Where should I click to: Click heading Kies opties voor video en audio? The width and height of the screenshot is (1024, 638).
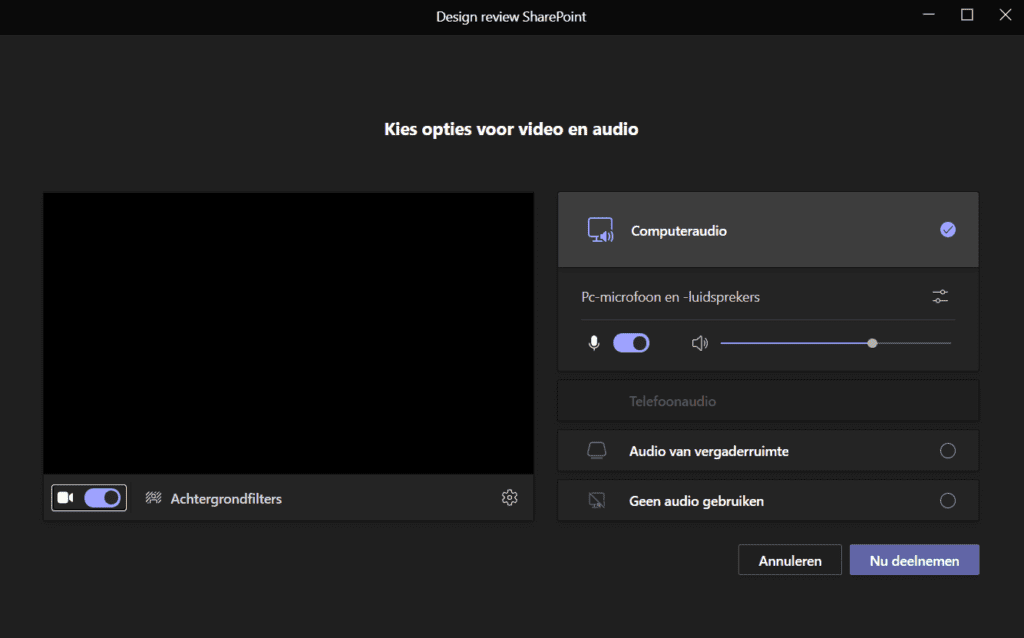pyautogui.click(x=511, y=129)
